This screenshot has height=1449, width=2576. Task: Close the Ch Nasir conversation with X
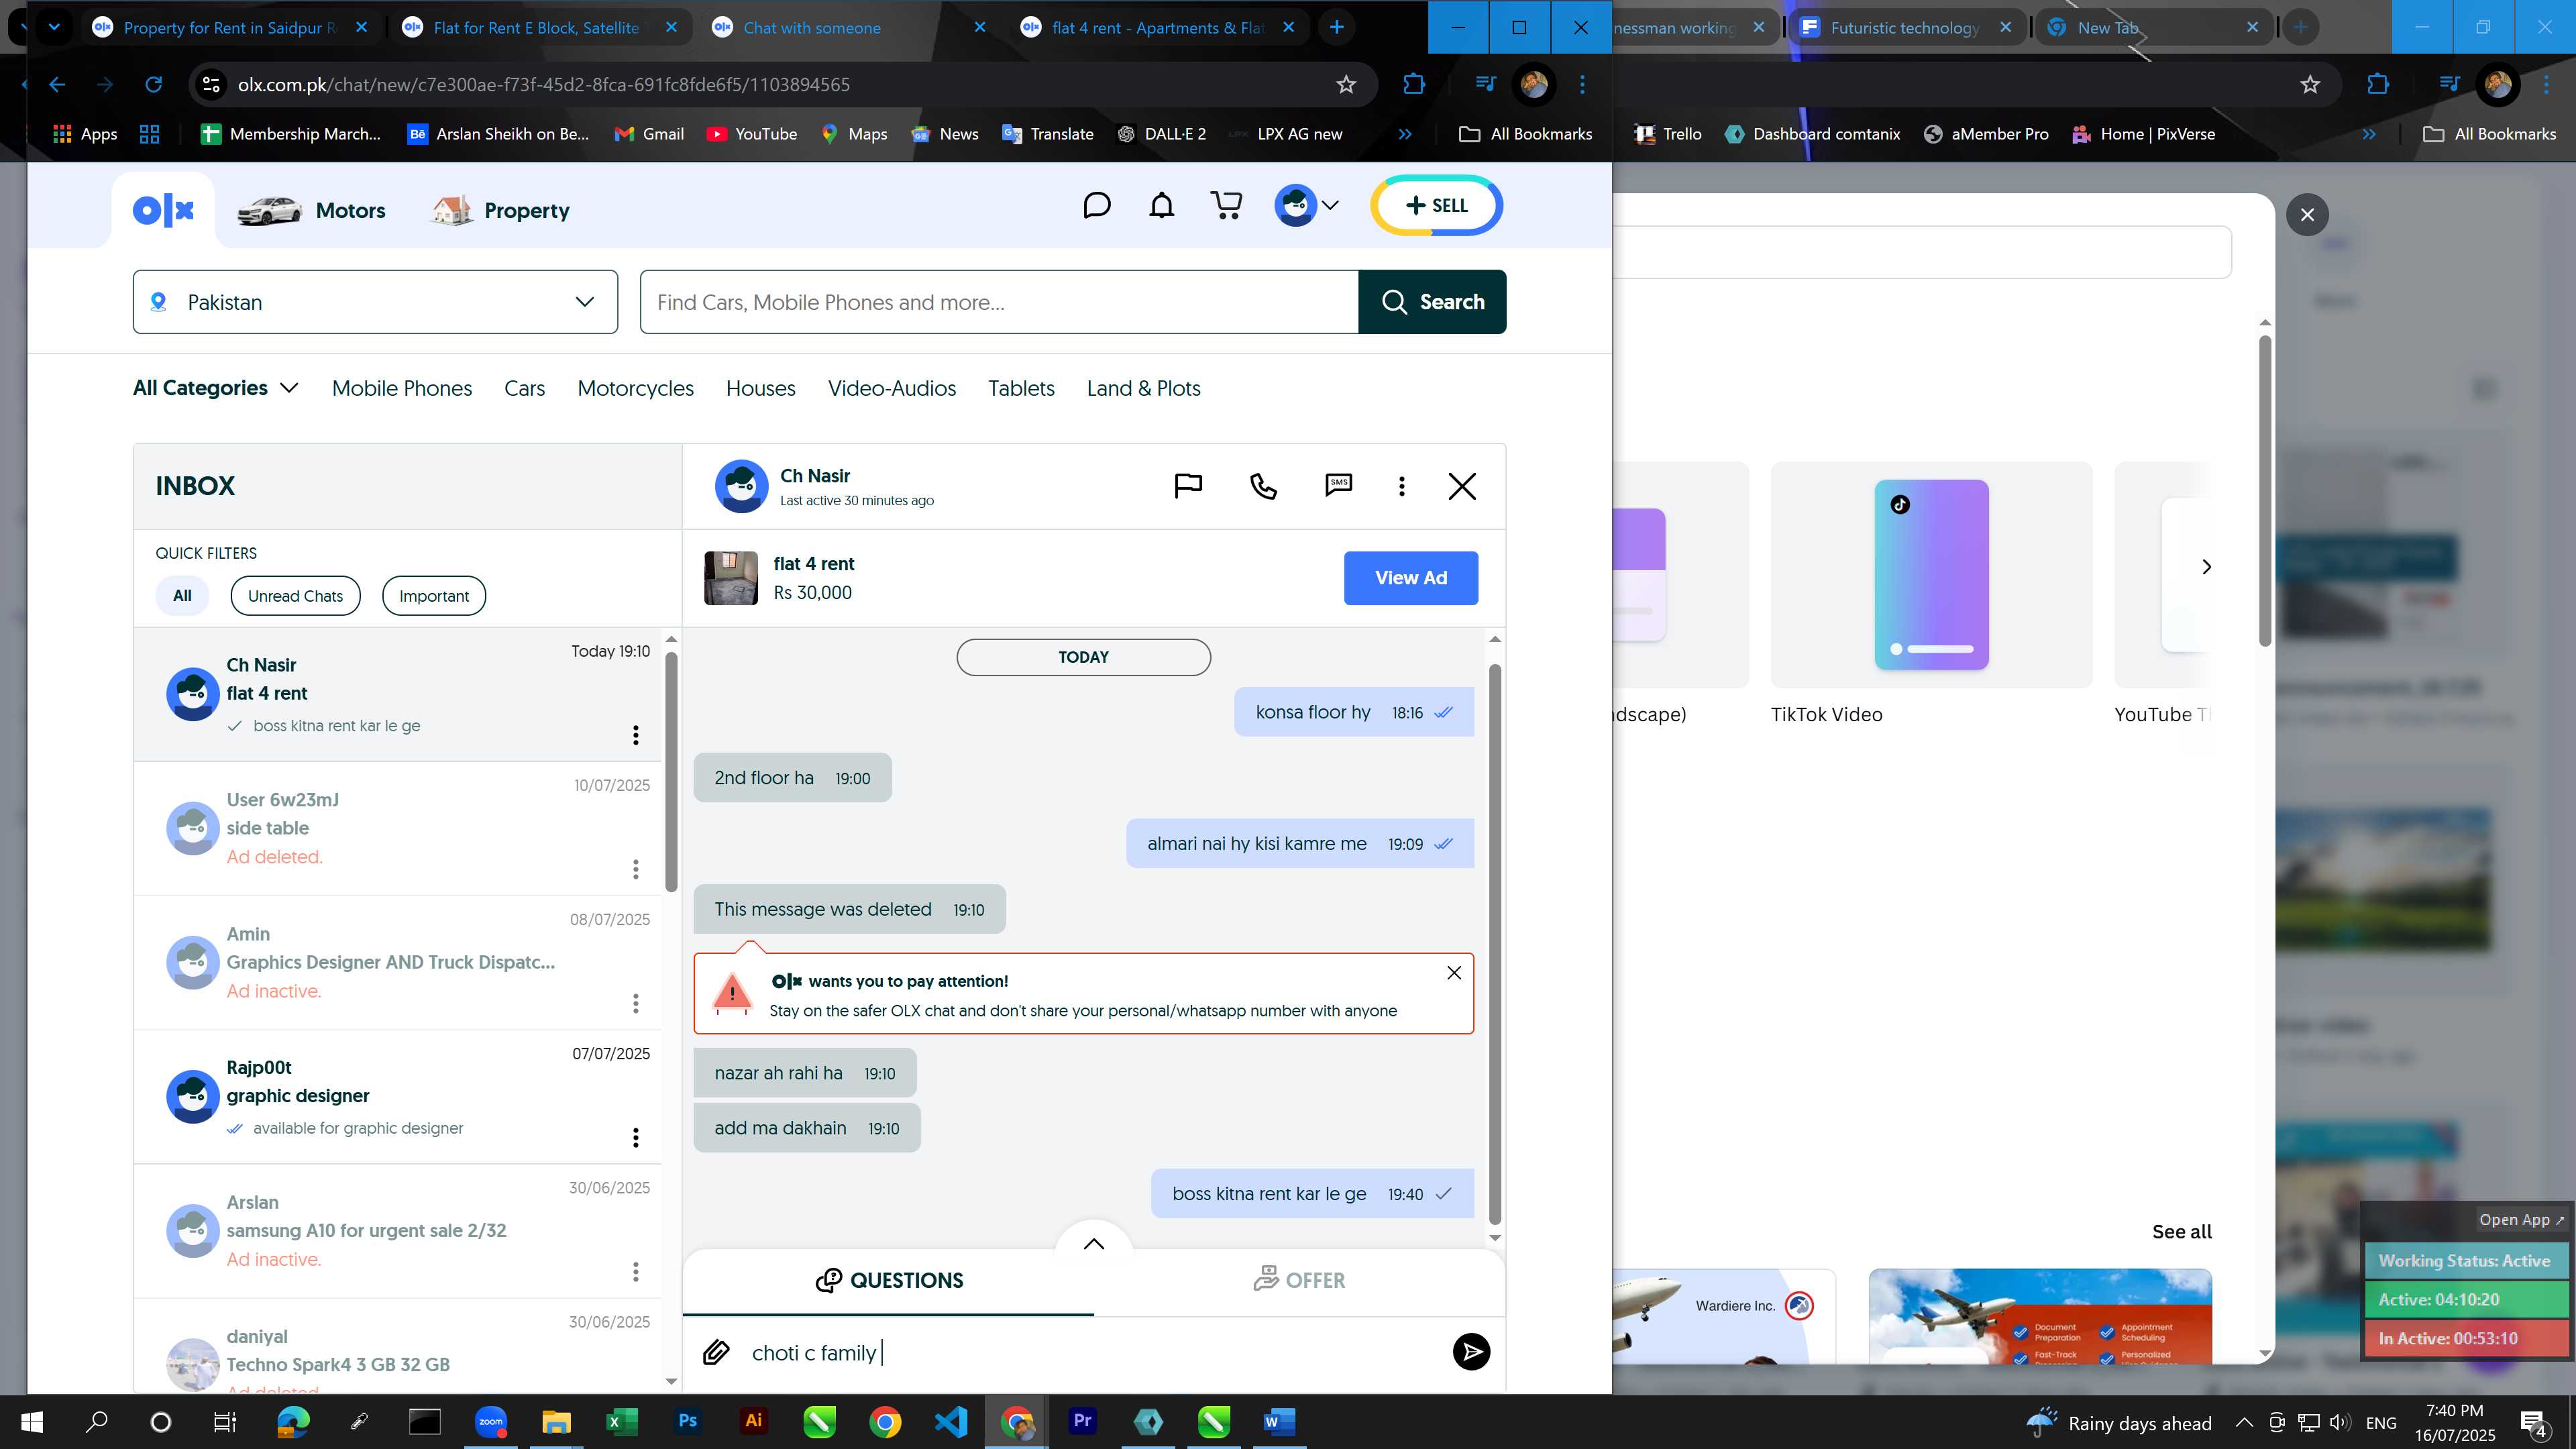point(1462,486)
